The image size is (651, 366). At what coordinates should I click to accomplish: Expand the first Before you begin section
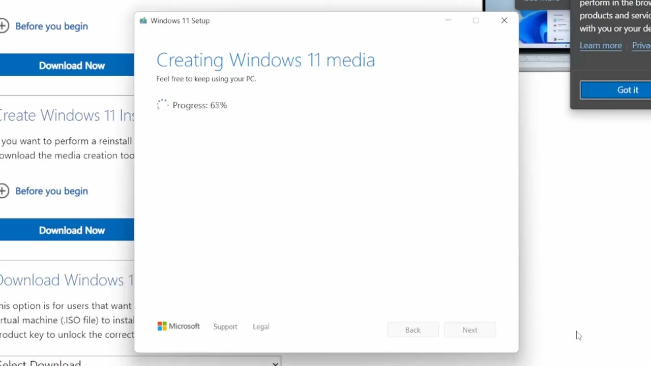pos(44,26)
